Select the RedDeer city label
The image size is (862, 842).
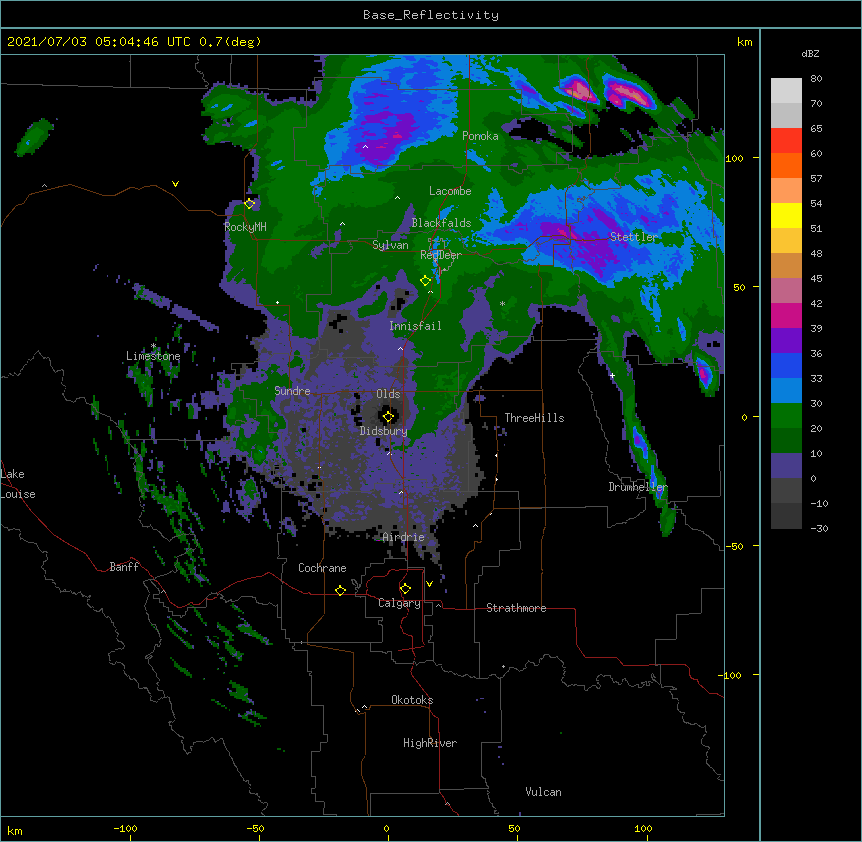click(441, 255)
